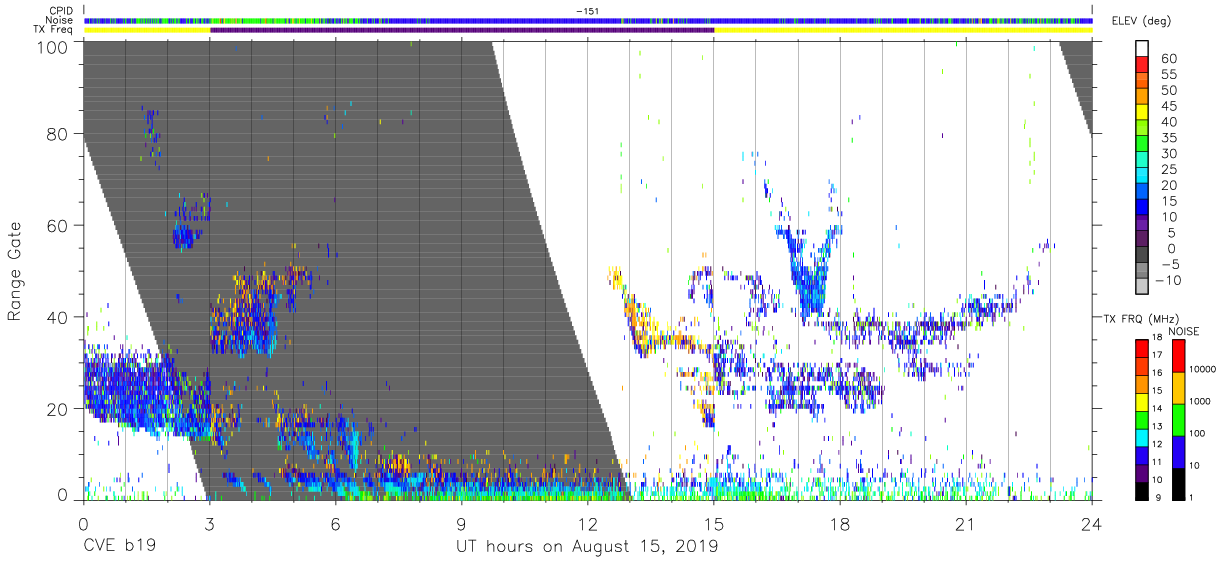Click the purple segment of the TX Freq strip

click(x=462, y=30)
